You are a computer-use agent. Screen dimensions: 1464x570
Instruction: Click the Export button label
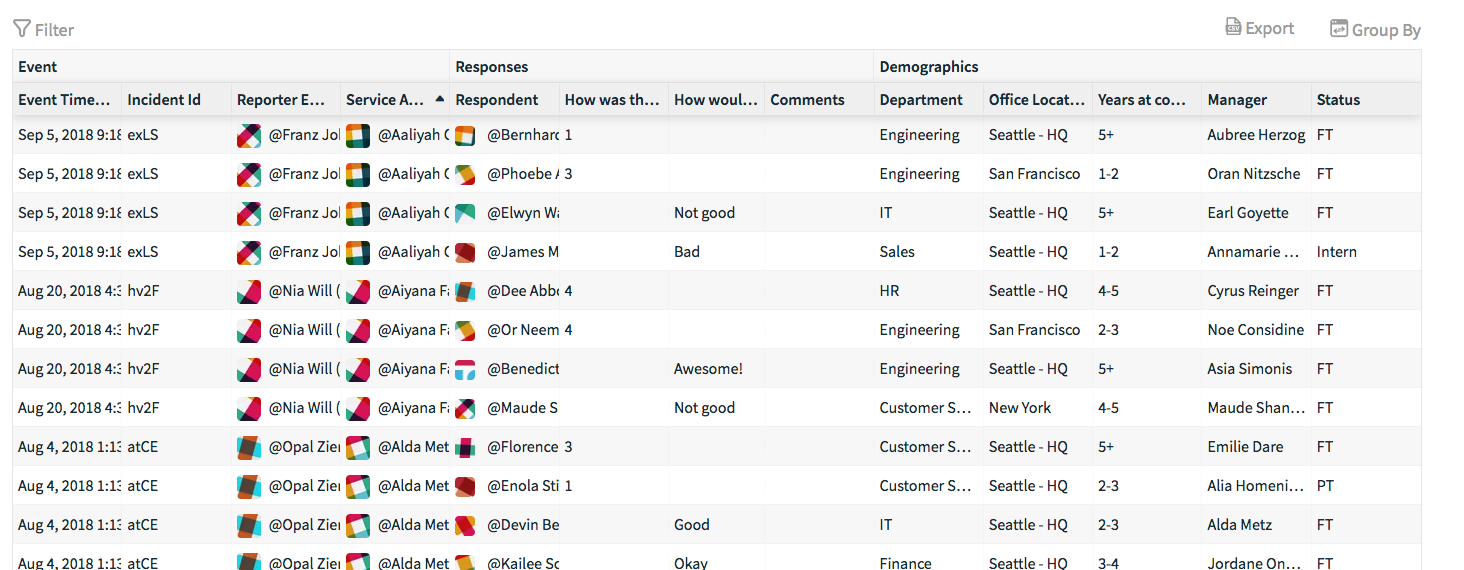pyautogui.click(x=1270, y=28)
